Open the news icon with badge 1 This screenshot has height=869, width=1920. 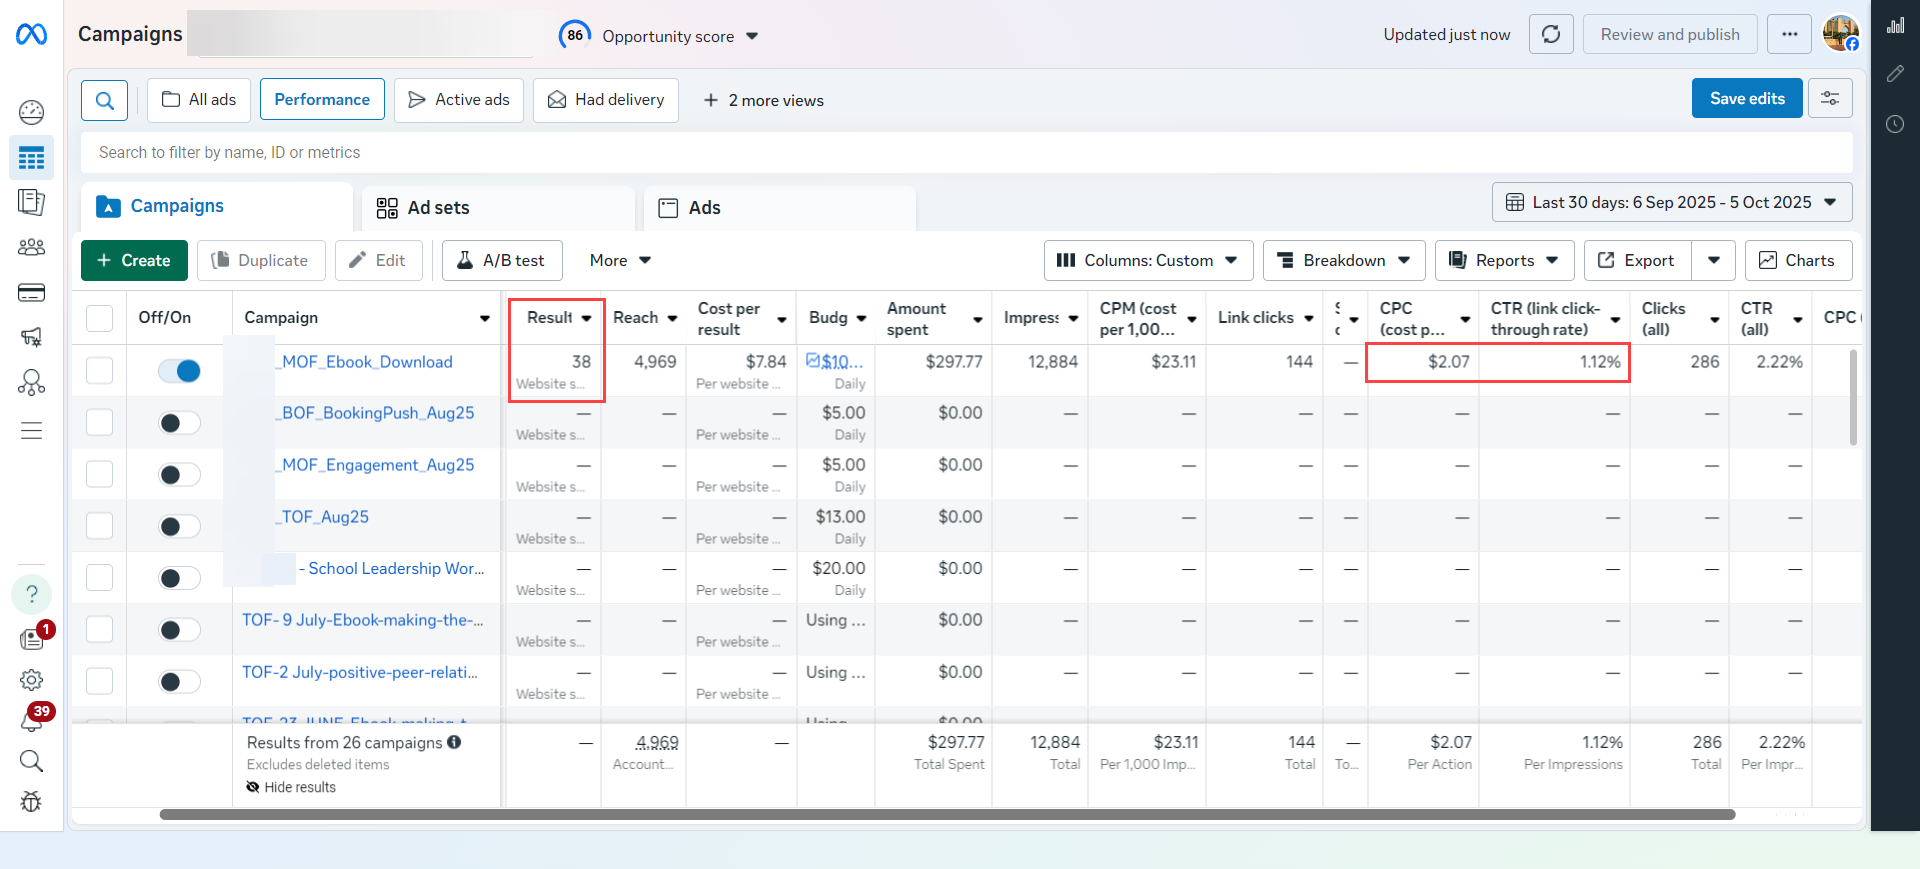point(33,638)
